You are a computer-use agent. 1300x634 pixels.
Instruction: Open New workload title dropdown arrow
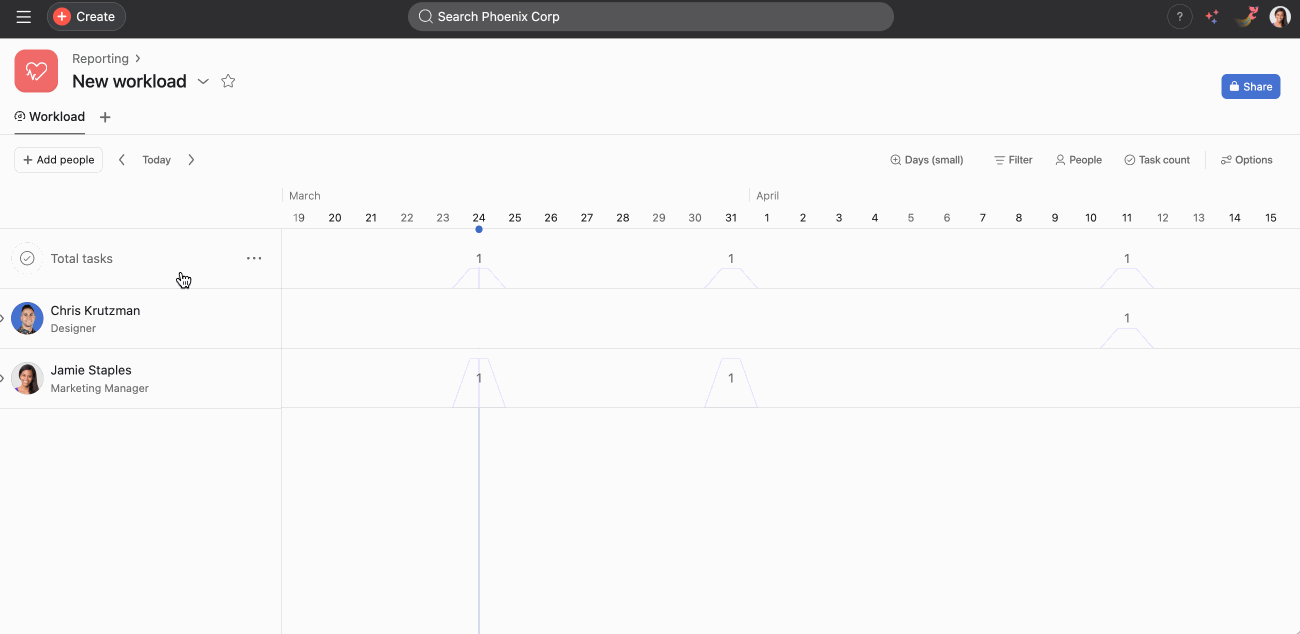pyautogui.click(x=203, y=82)
